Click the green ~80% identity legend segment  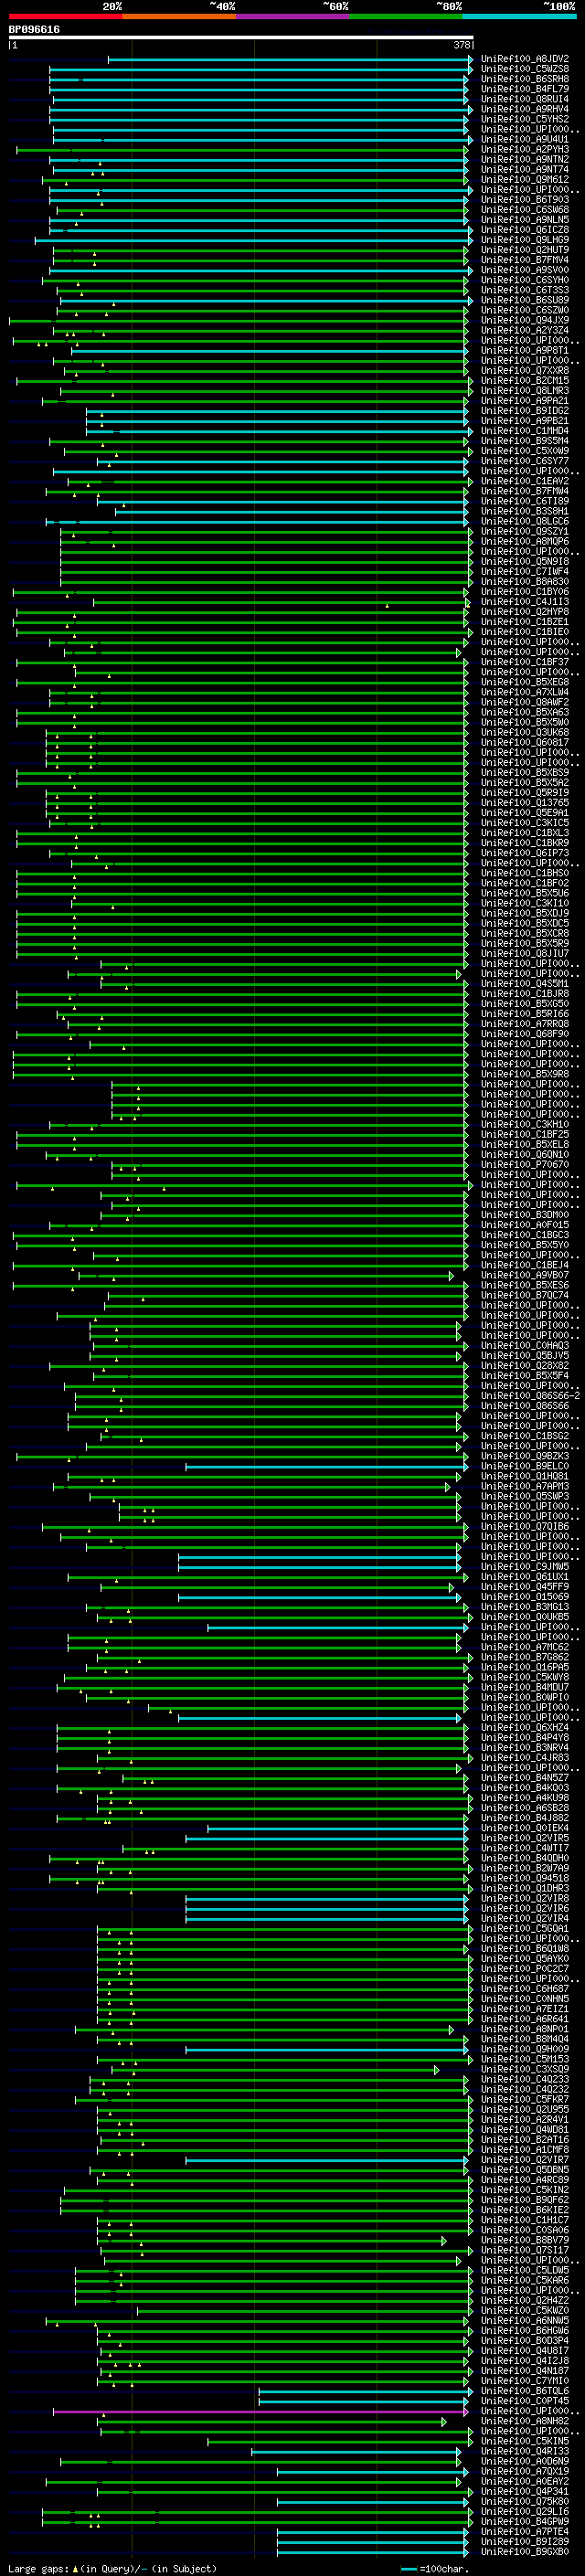[x=406, y=16]
